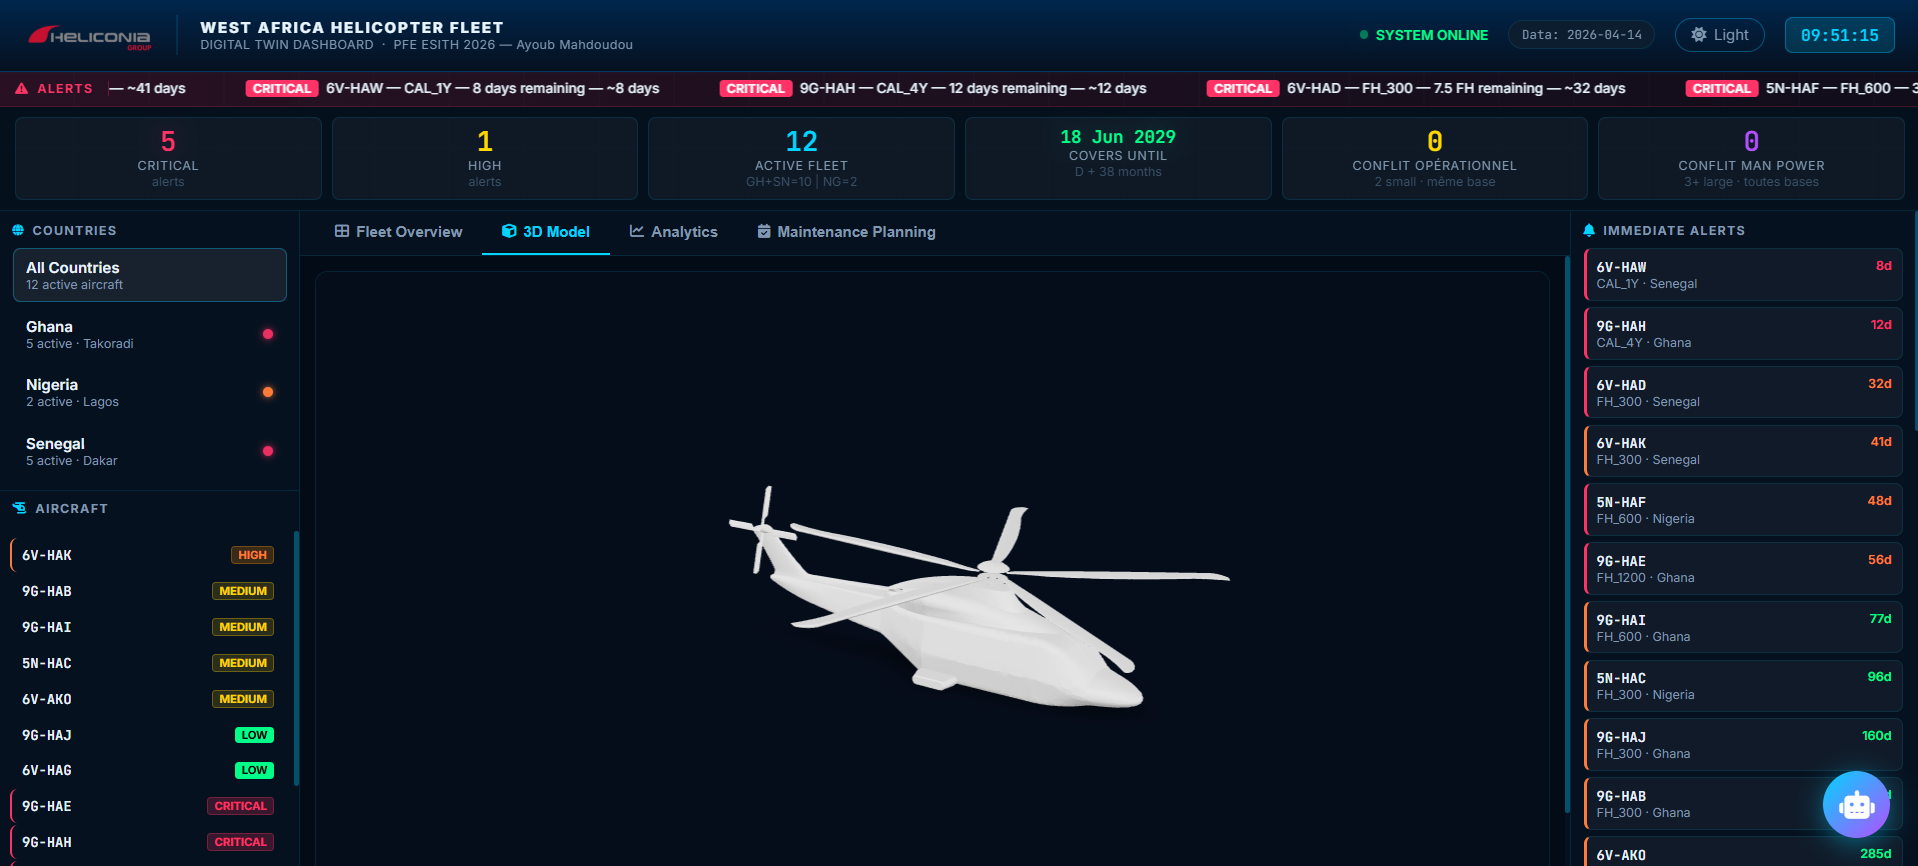Viewport: 1918px width, 866px height.
Task: Open the Fleet Overview tab
Action: tap(398, 232)
